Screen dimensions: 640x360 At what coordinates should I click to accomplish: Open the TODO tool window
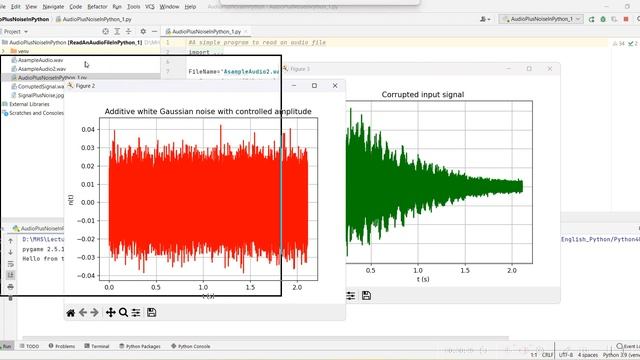tap(29, 346)
